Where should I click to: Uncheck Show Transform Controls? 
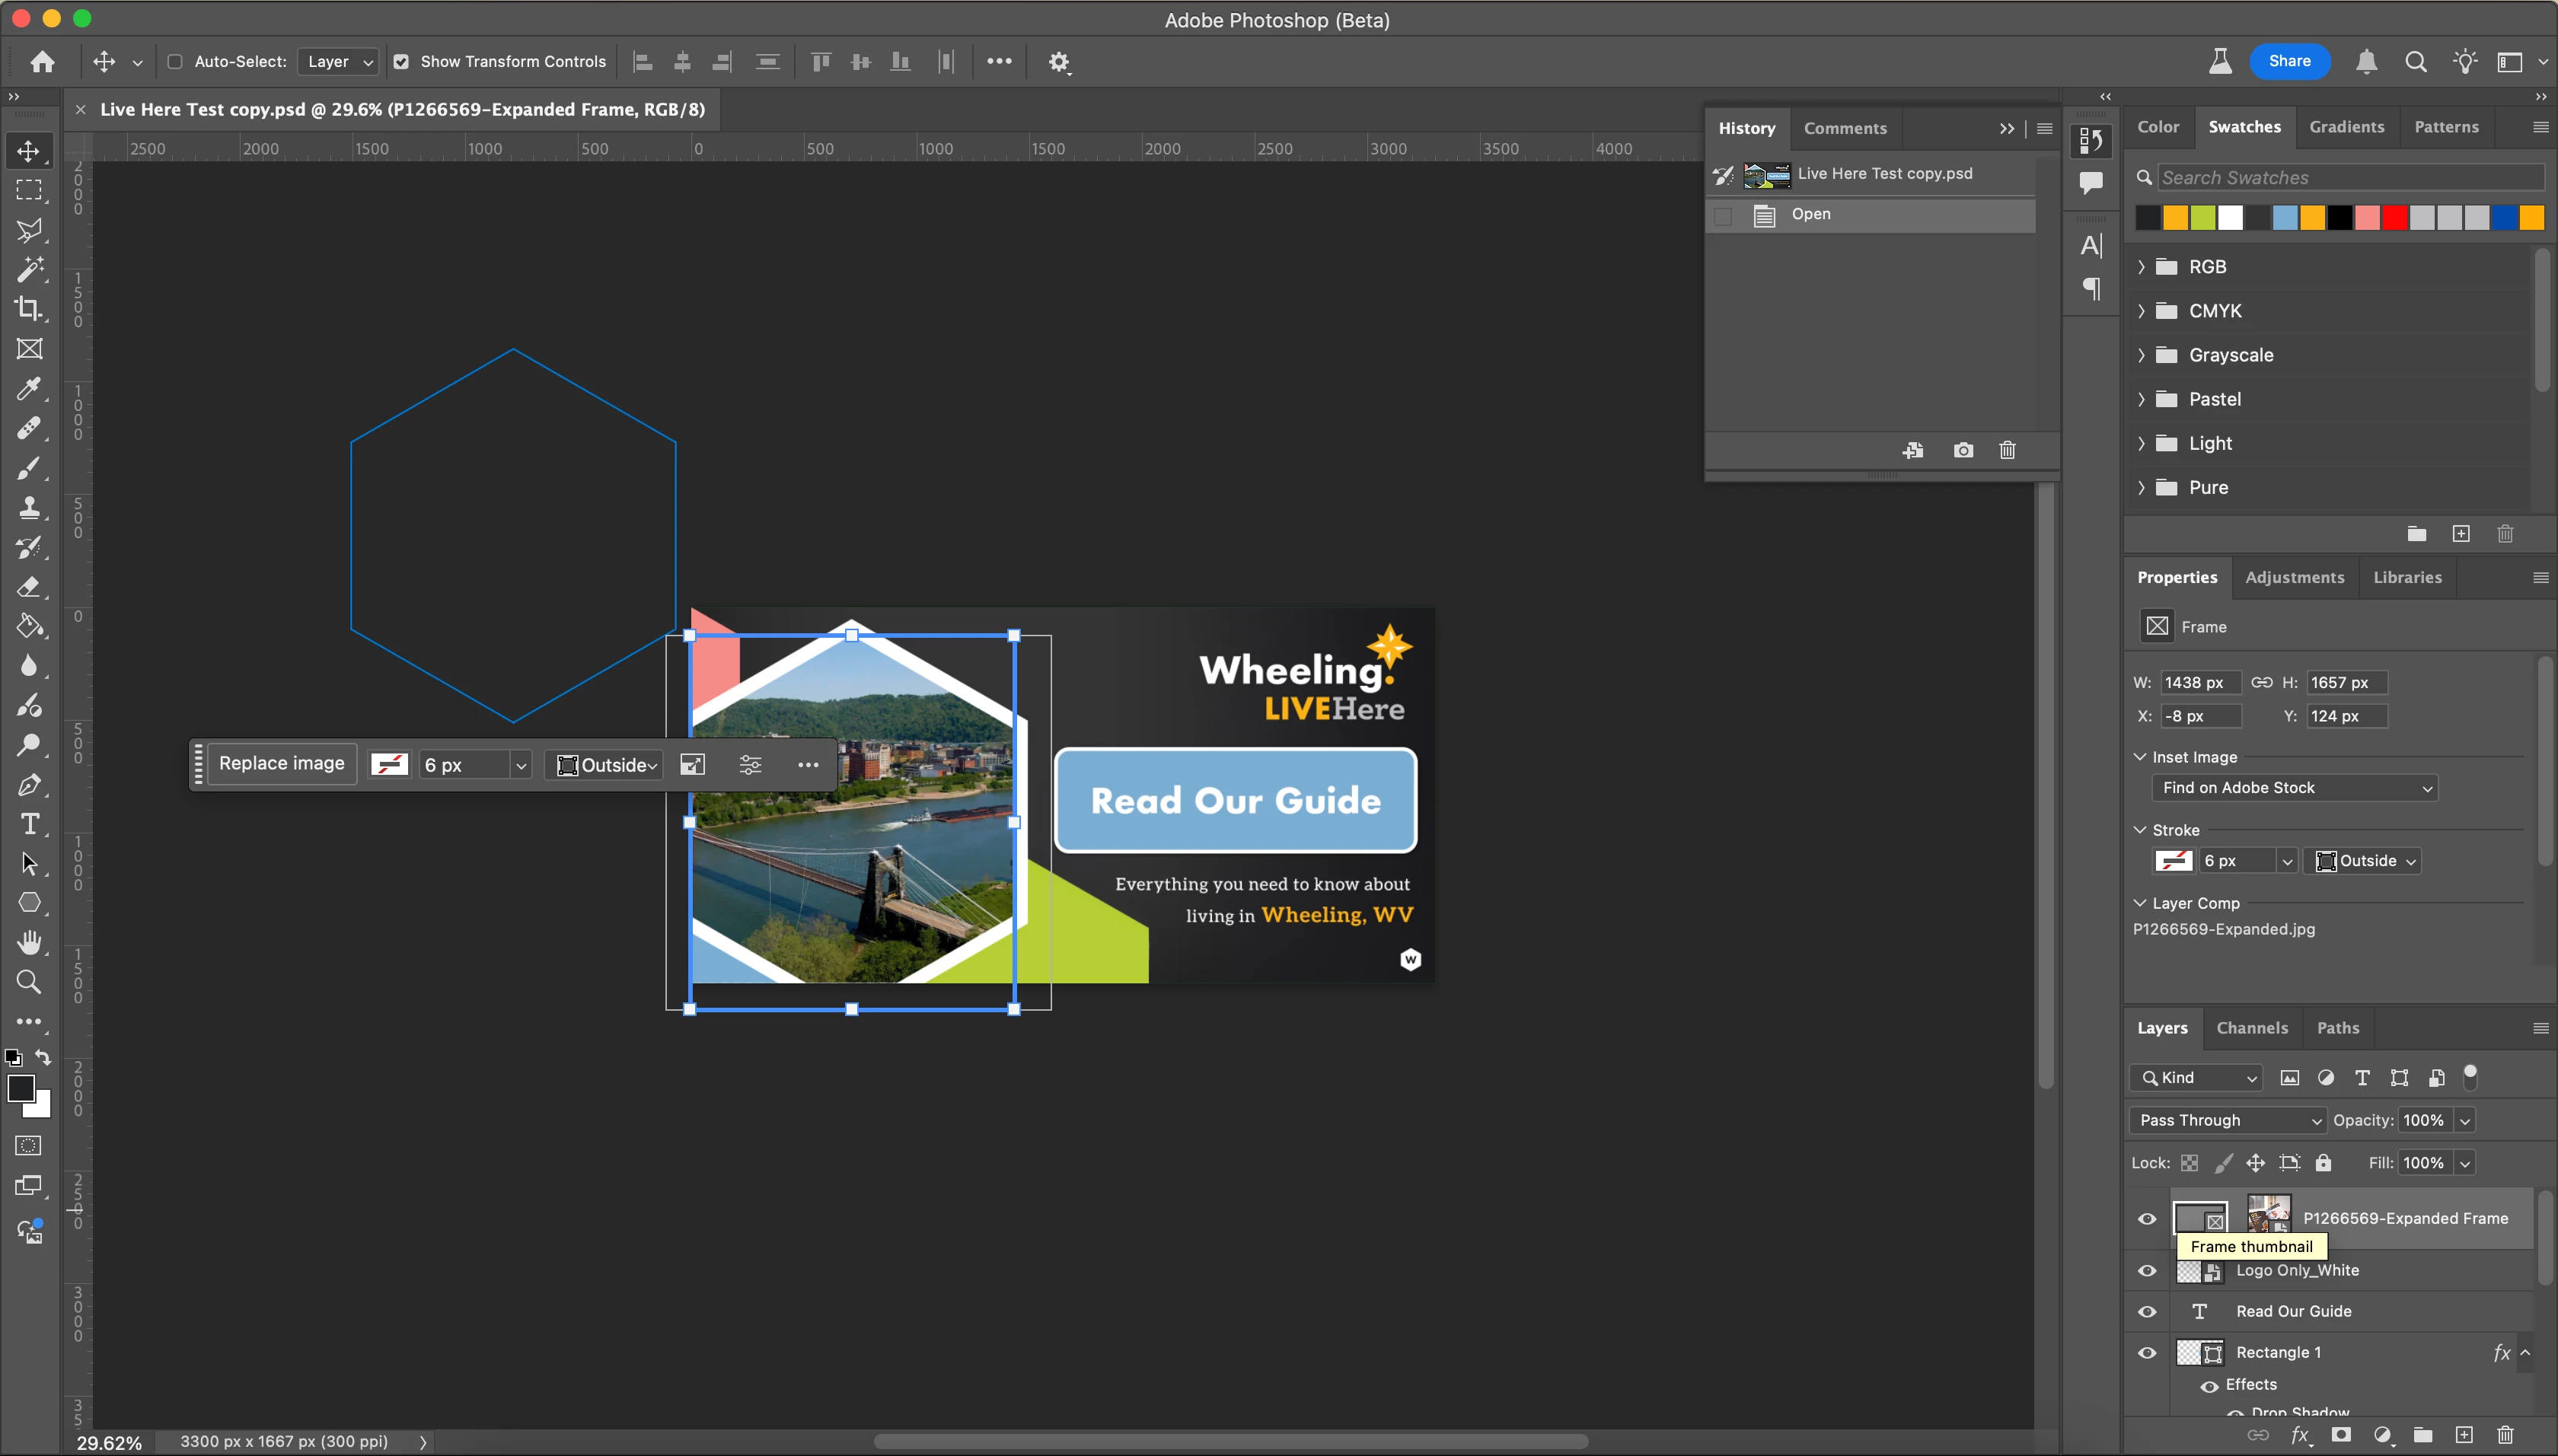coord(401,62)
